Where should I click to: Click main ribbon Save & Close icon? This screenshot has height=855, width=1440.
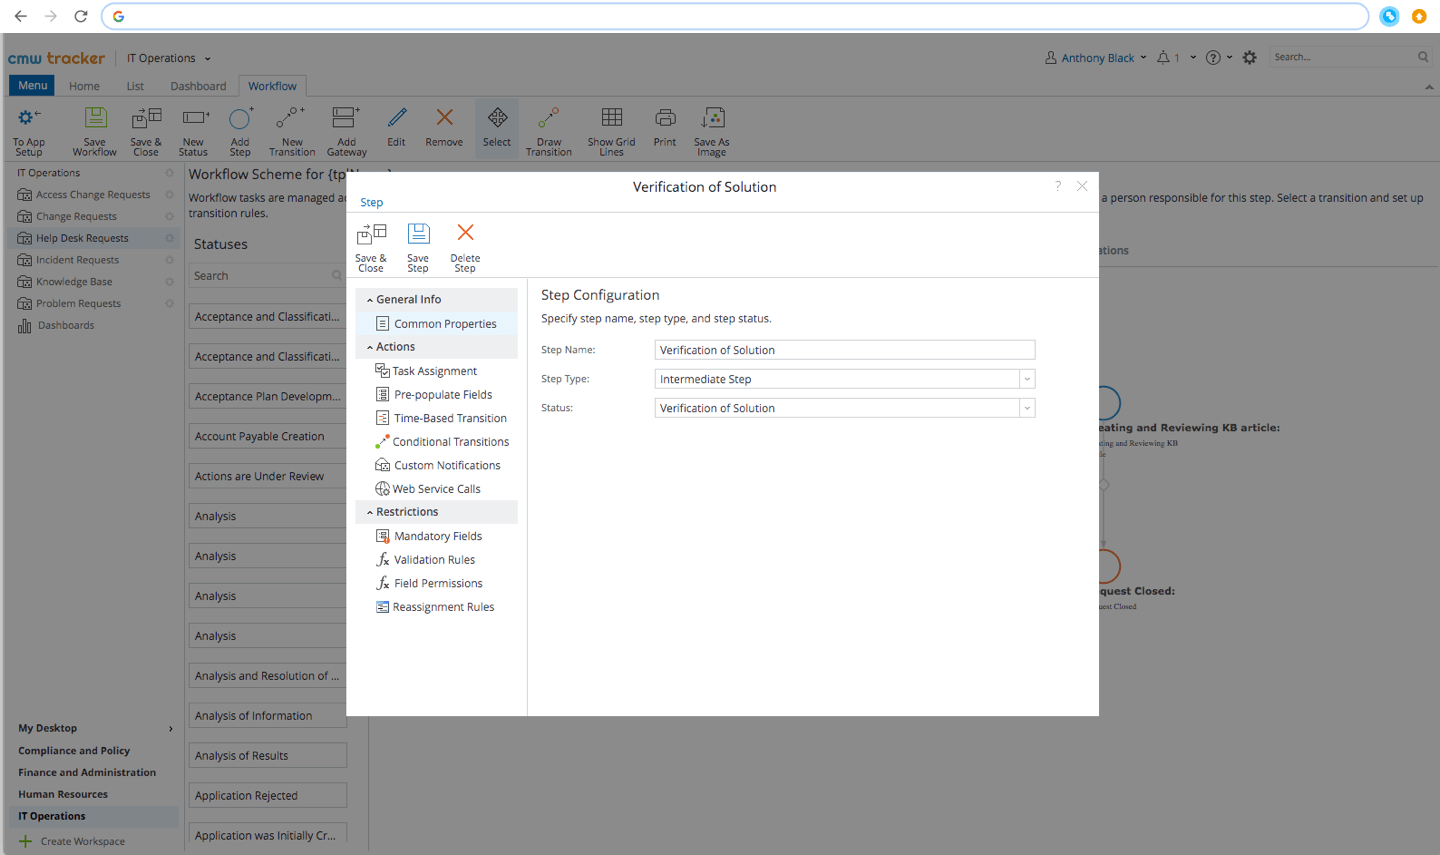pyautogui.click(x=146, y=118)
